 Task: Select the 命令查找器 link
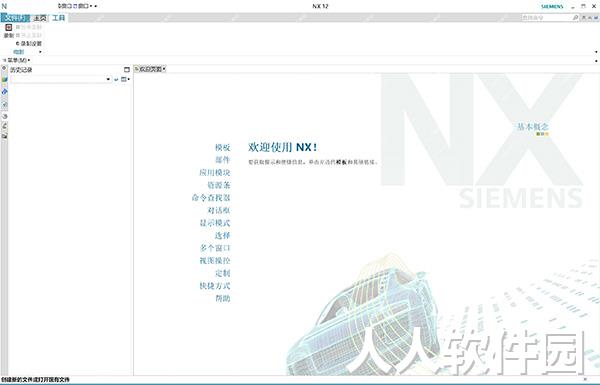(211, 198)
